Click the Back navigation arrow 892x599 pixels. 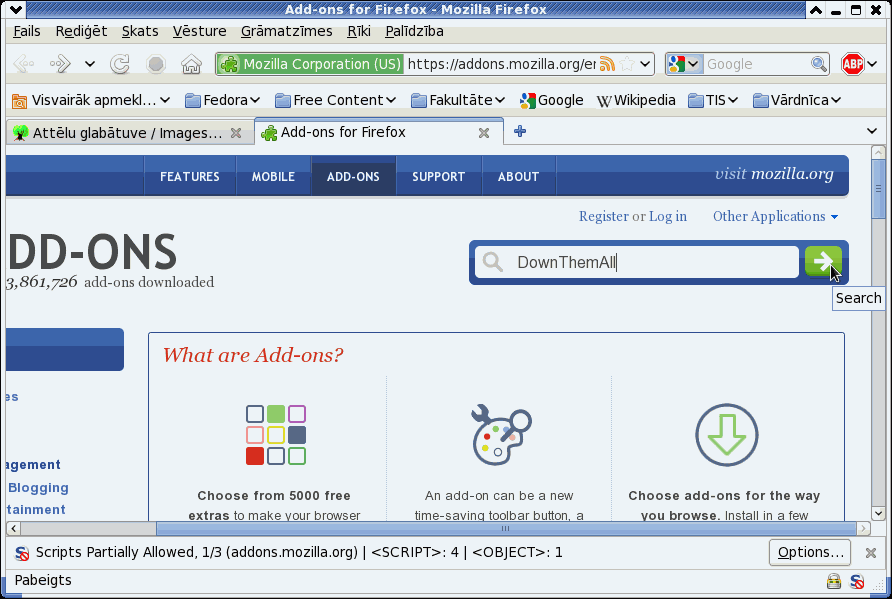pos(23,64)
